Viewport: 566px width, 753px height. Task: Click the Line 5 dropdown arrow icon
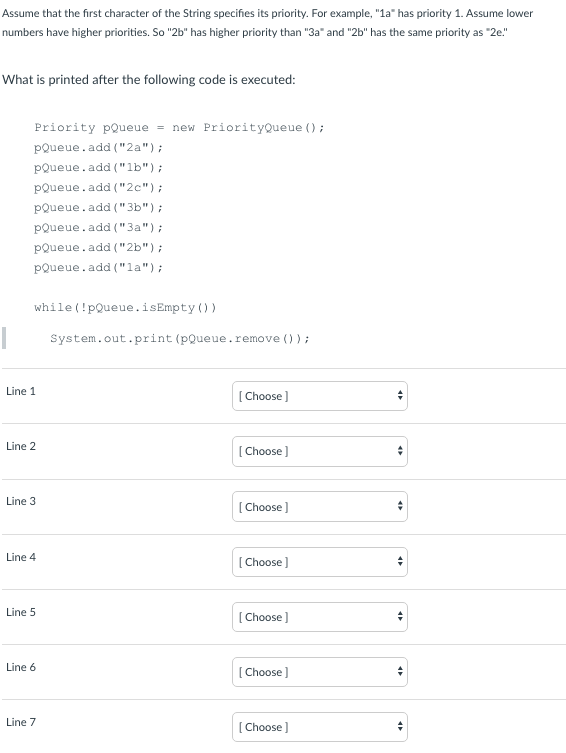(399, 617)
